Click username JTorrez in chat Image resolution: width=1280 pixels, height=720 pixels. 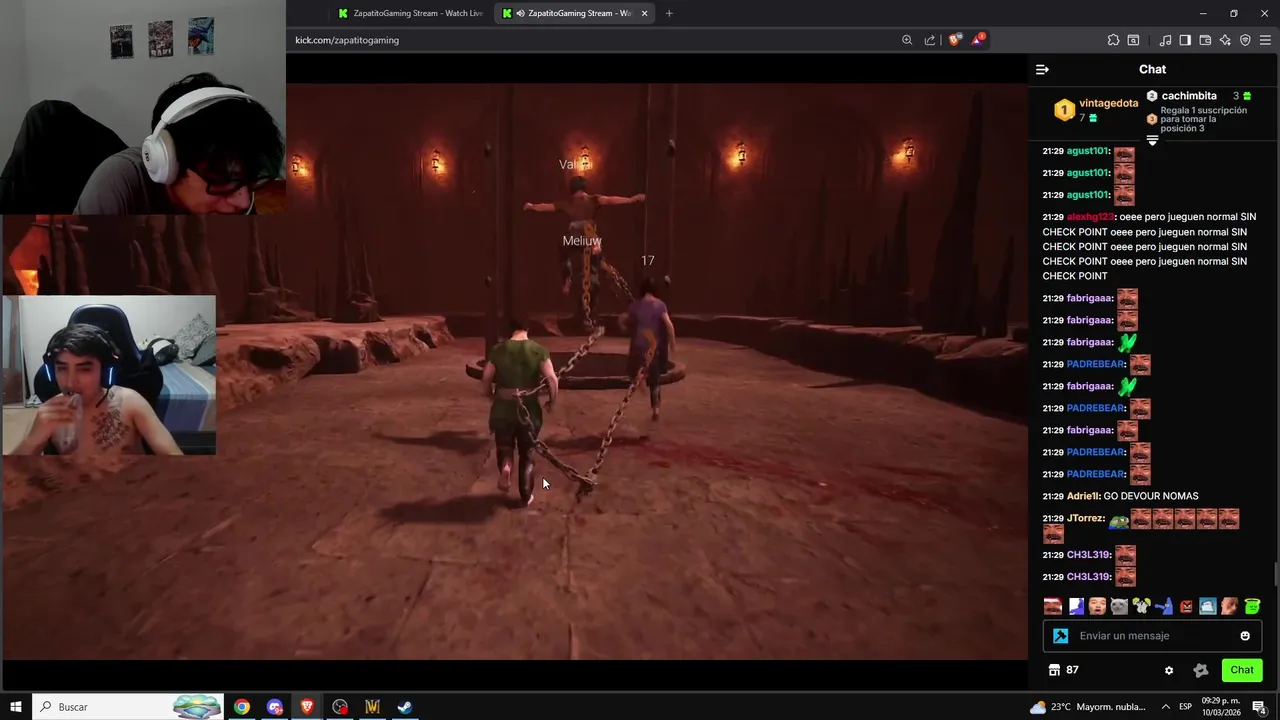[x=1086, y=518]
